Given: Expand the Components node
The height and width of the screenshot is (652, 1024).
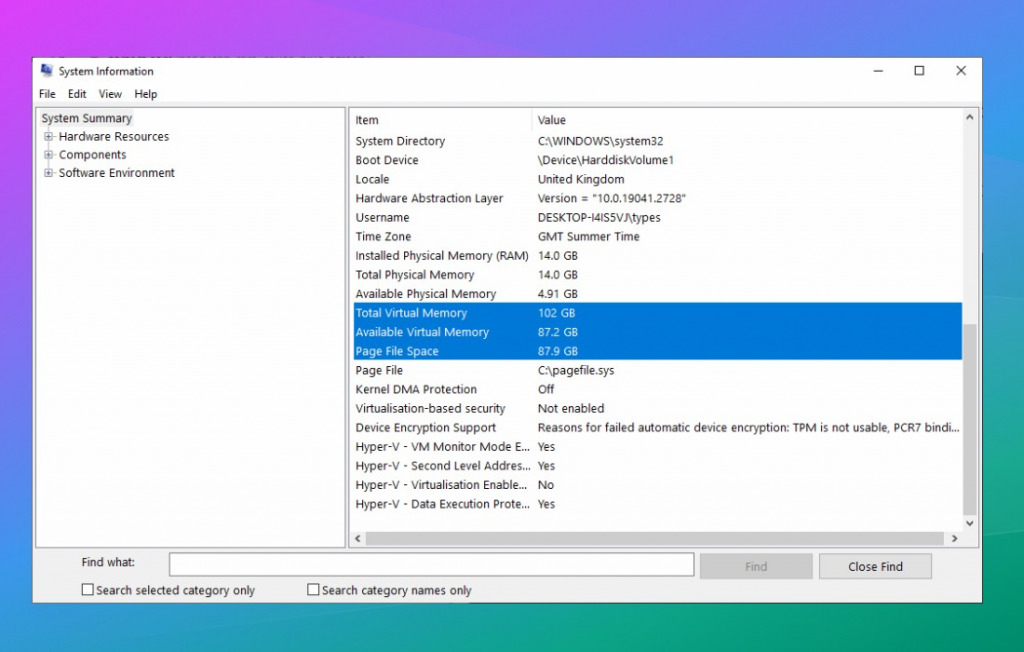Looking at the screenshot, I should click(48, 154).
